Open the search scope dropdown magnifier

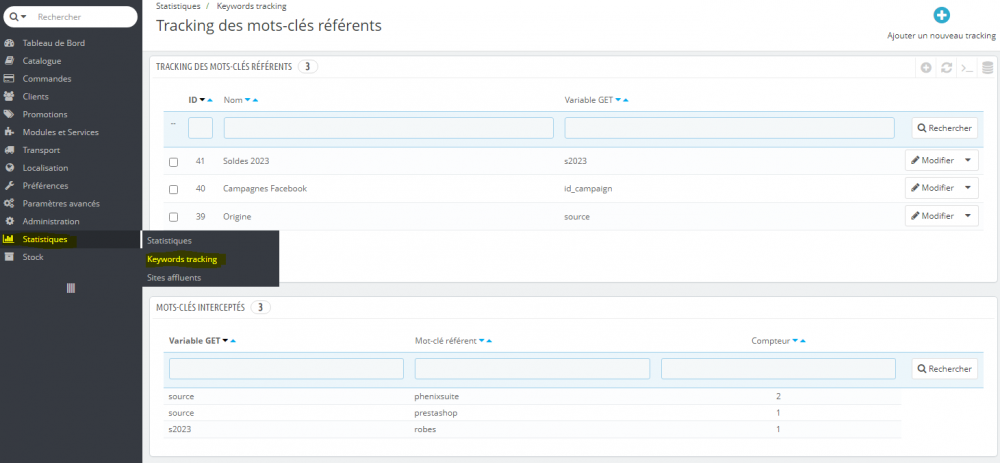18,17
